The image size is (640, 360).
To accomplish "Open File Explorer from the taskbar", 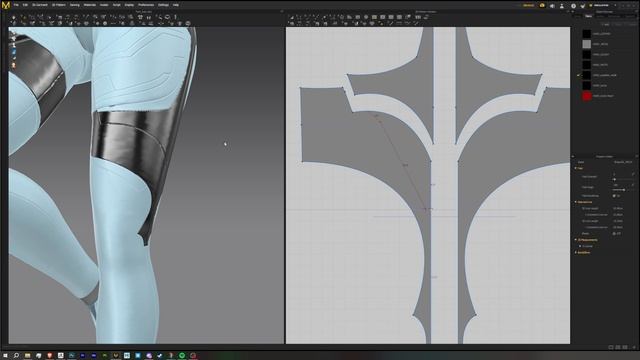I will tap(27, 356).
